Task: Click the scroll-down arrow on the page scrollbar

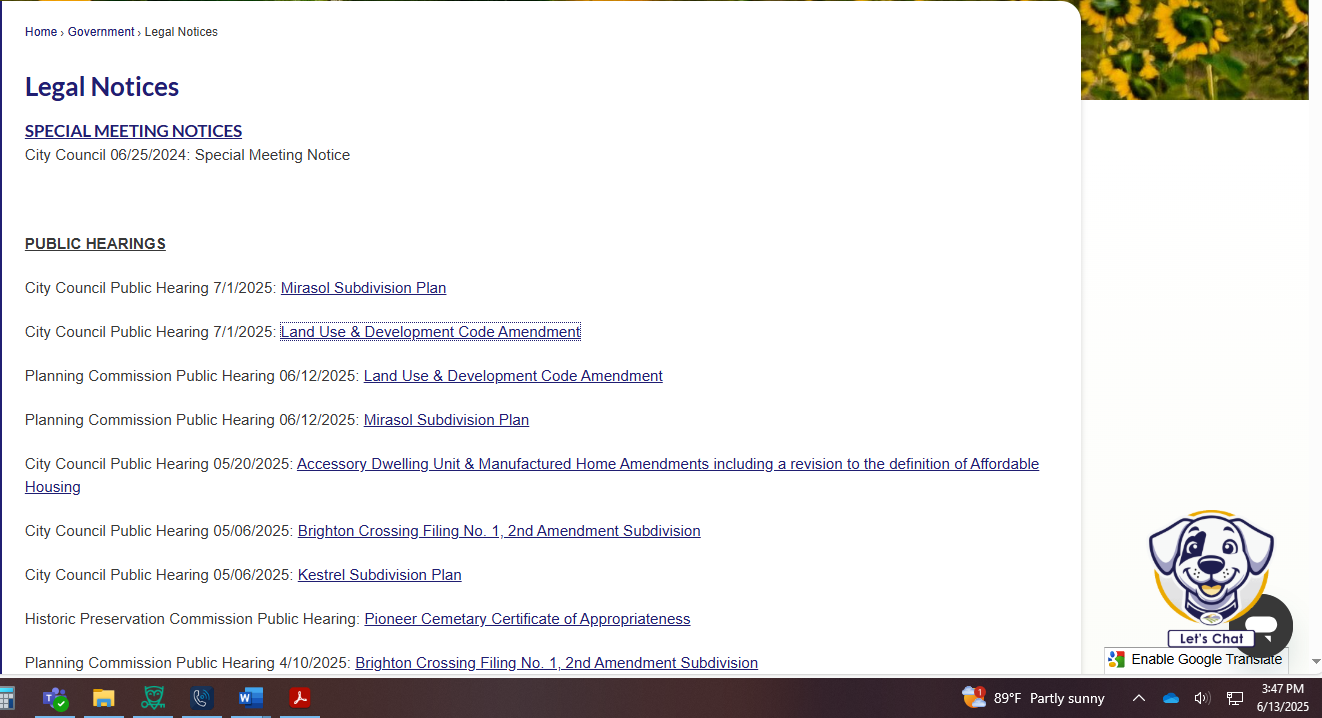Action: tap(1315, 662)
